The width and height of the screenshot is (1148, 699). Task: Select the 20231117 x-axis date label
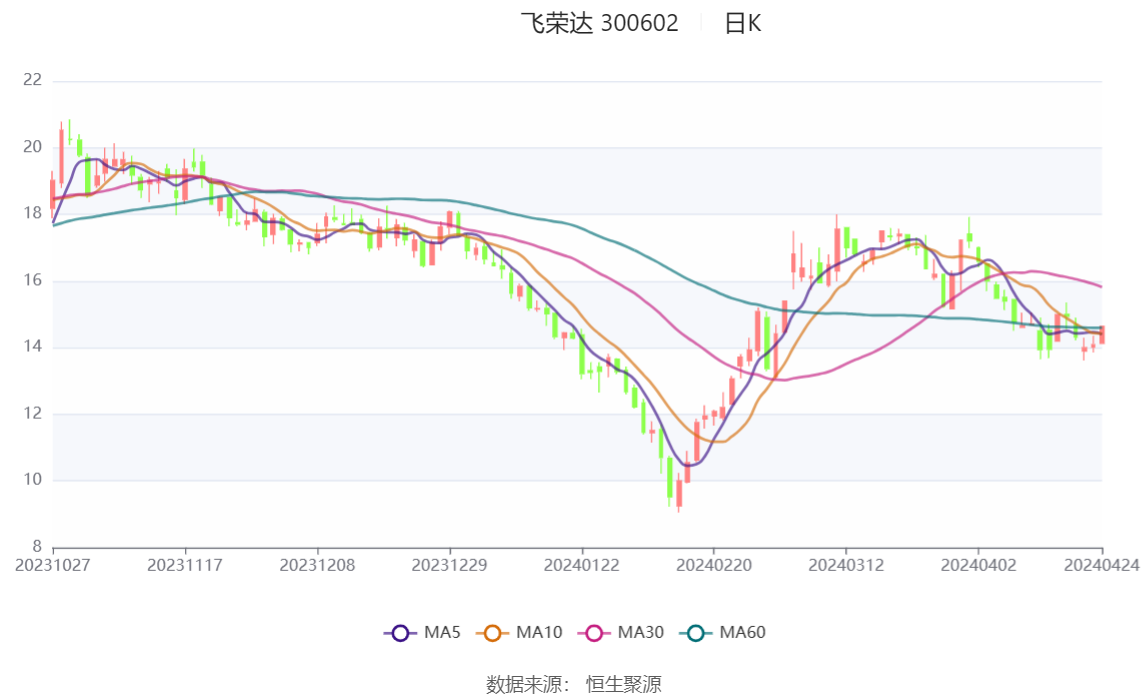click(185, 565)
